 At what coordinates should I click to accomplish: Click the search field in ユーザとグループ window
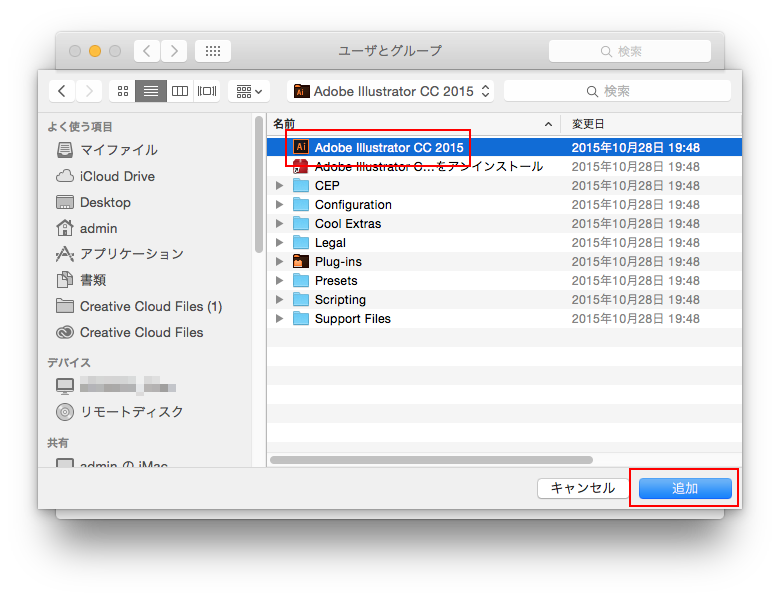pyautogui.click(x=630, y=51)
